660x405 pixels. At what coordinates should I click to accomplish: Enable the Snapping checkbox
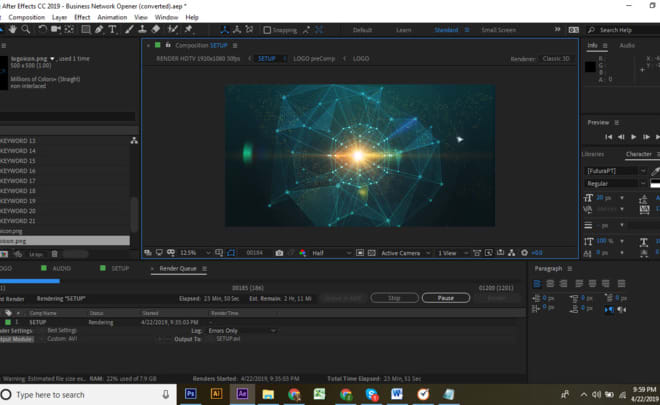point(267,30)
